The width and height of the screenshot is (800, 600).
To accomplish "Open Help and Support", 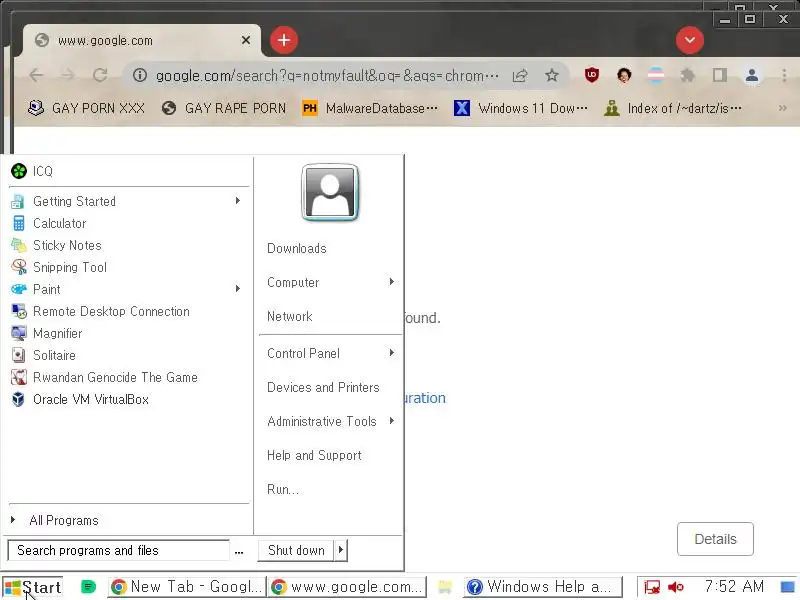I will click(314, 455).
